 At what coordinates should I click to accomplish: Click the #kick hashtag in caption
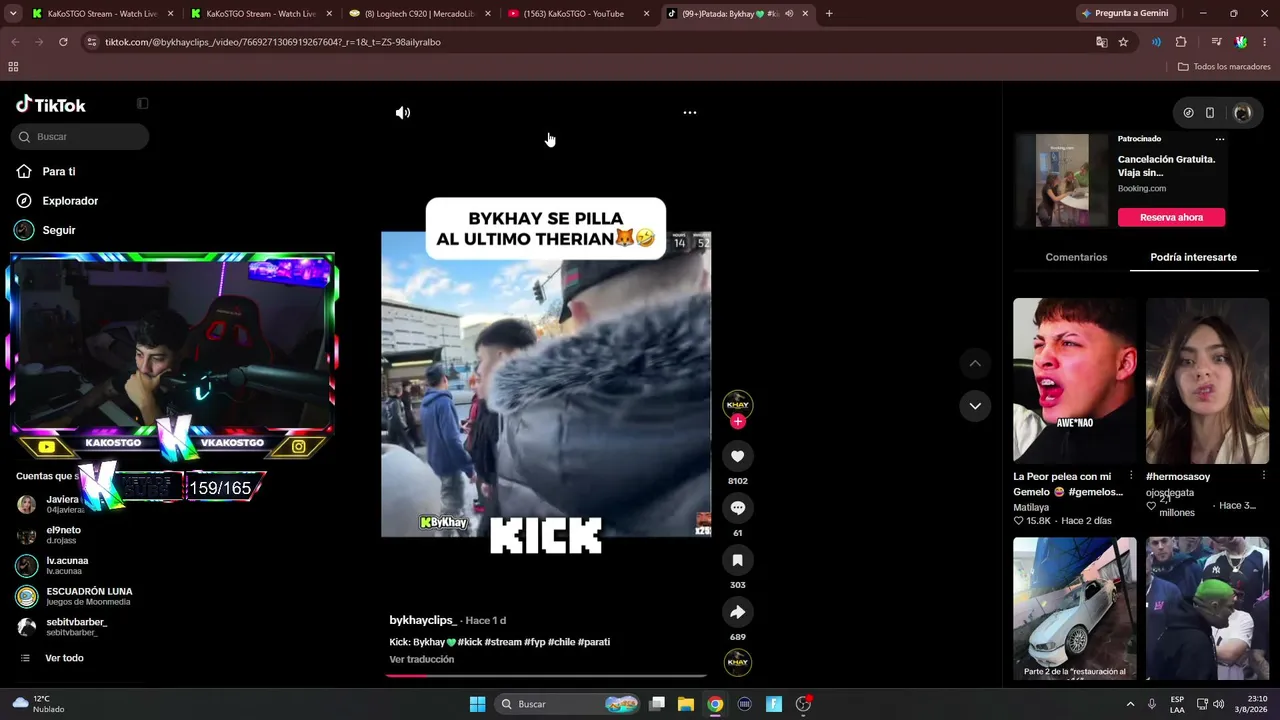pyautogui.click(x=470, y=642)
